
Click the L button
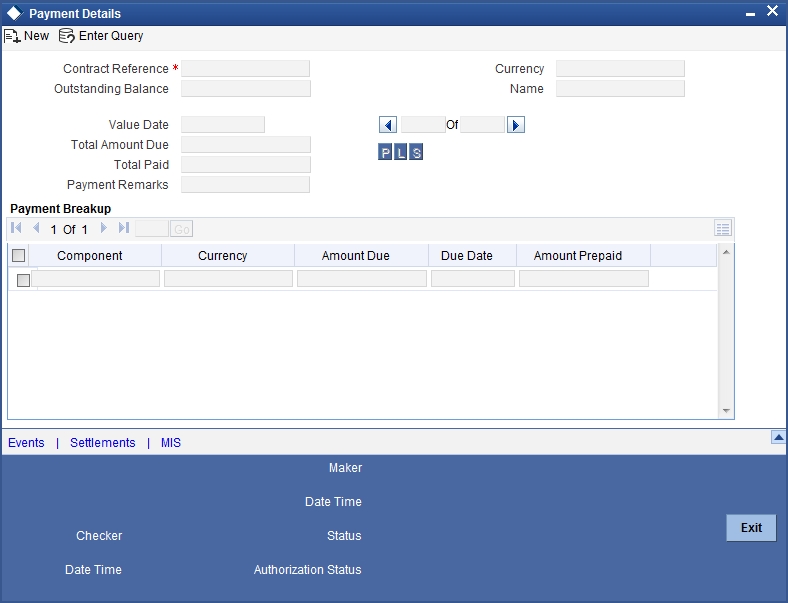(x=401, y=152)
